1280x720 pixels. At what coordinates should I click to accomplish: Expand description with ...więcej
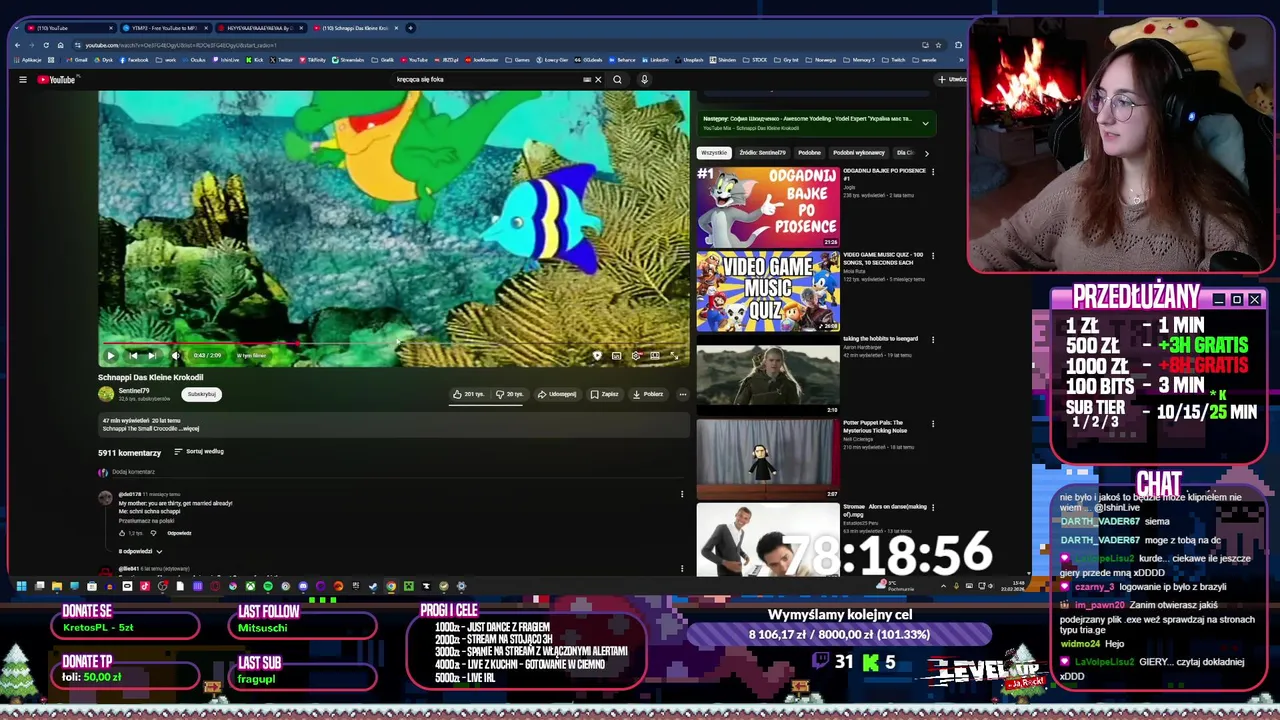(x=187, y=429)
